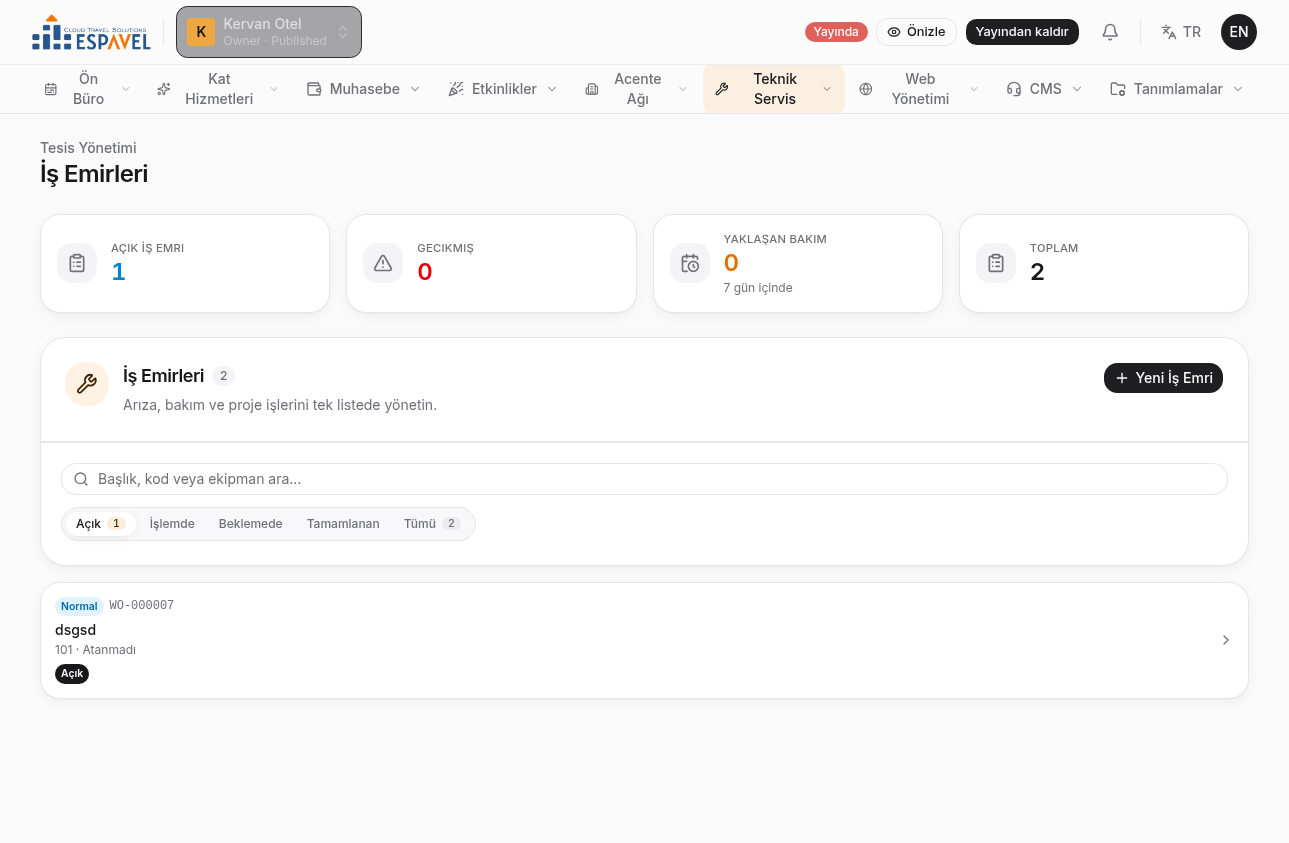Open work order WO-000007 via its arrow
Viewport: 1289px width, 843px height.
point(1226,640)
